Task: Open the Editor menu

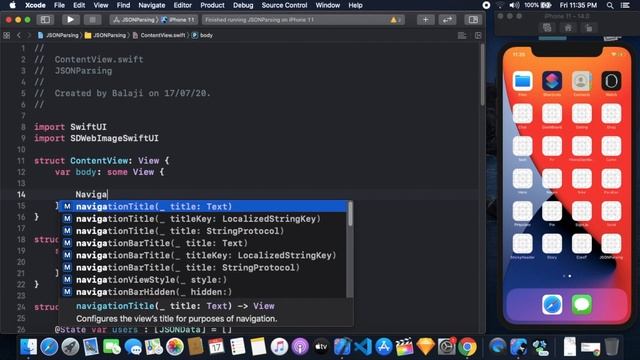Action: point(182,5)
